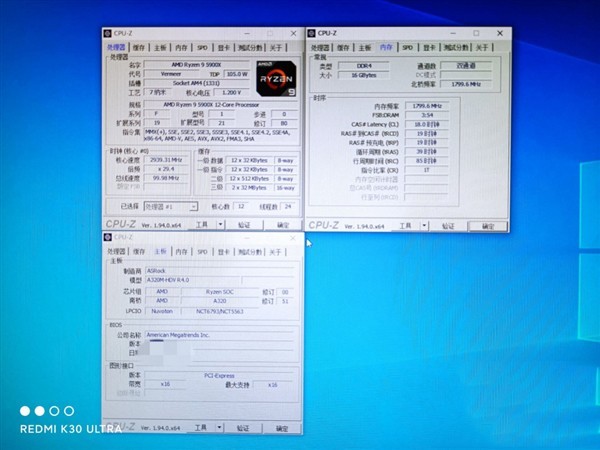This screenshot has height=450, width=600.
Task: Click the 105.0 W TDP value
Action: tap(236, 74)
